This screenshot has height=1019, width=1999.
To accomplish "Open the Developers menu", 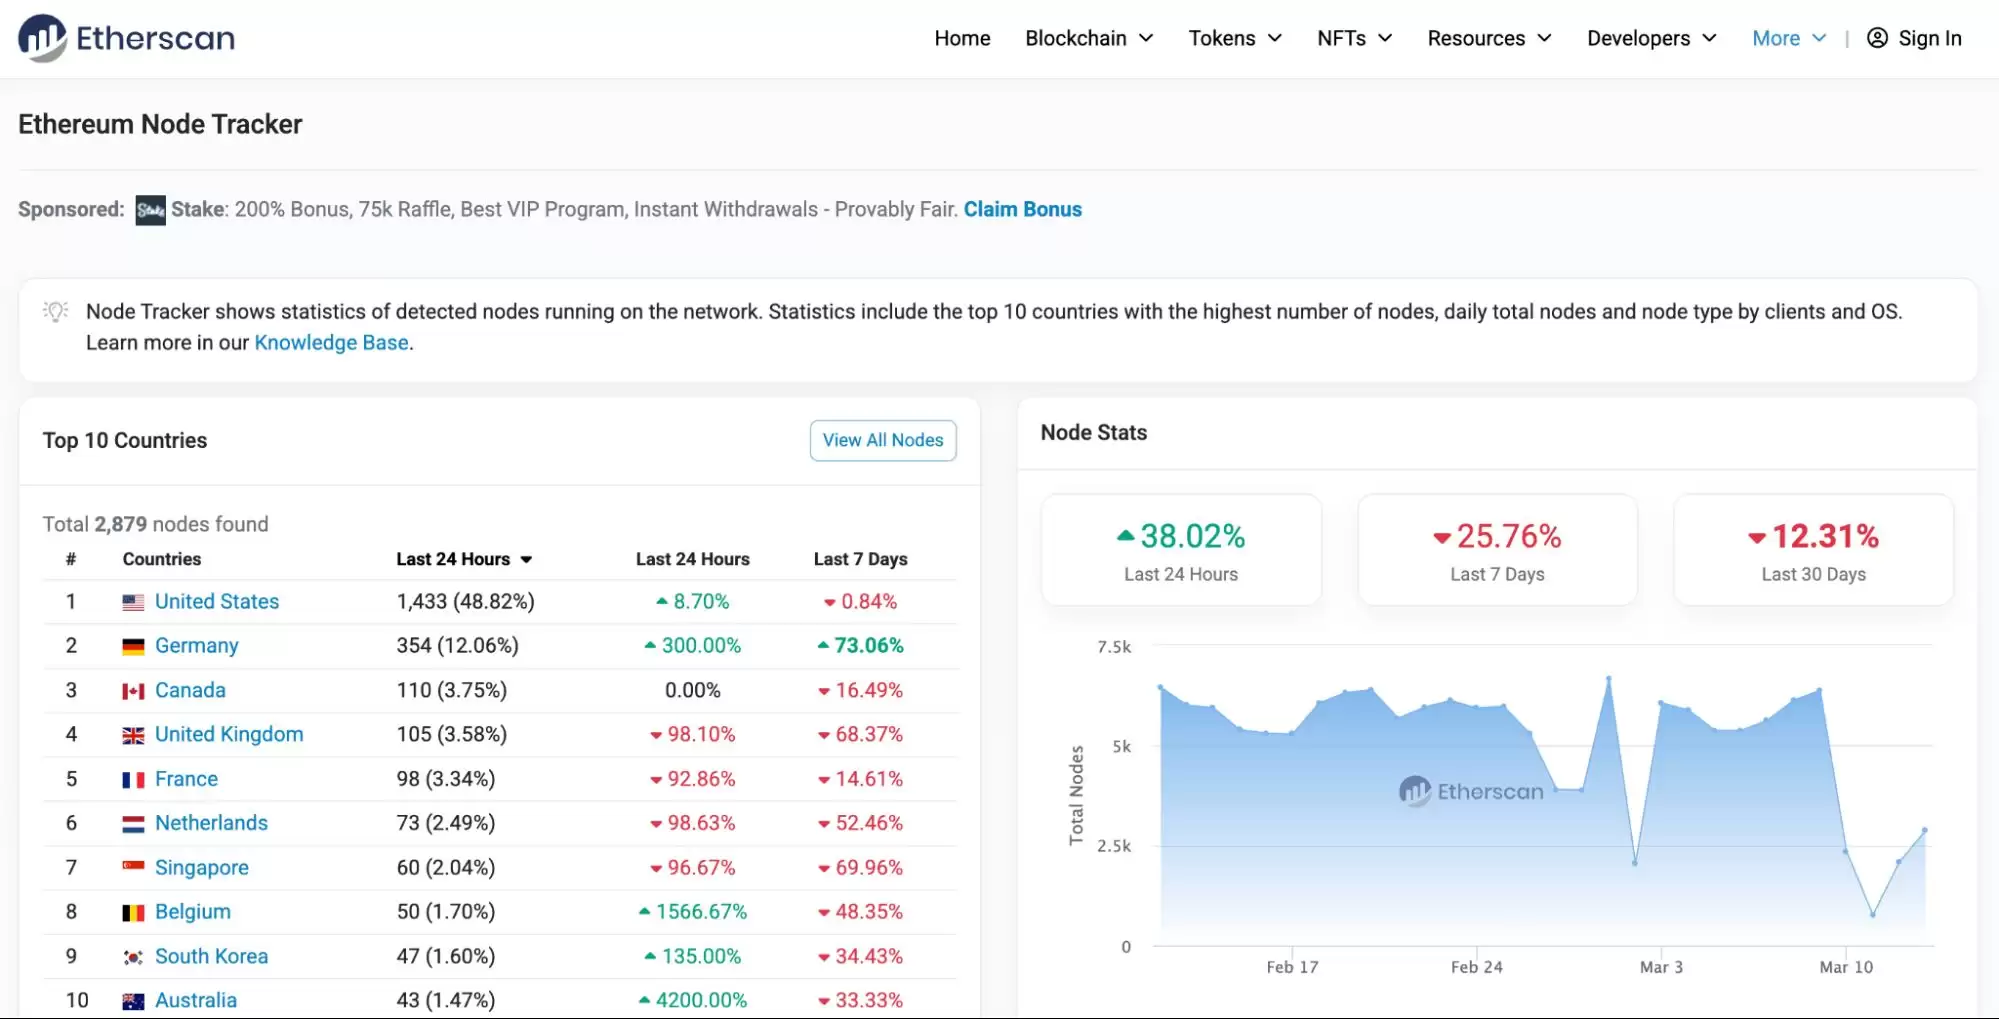I will click(1651, 38).
